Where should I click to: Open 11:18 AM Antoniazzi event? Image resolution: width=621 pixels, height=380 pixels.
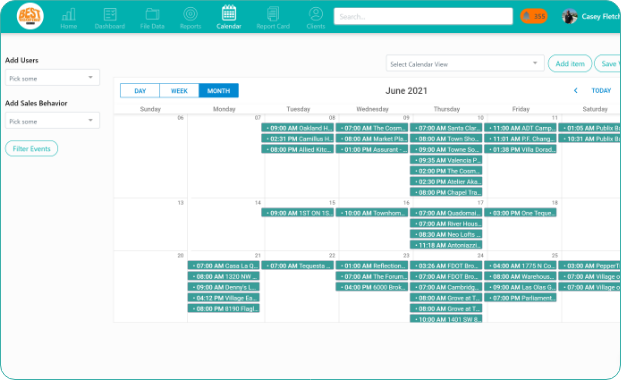click(446, 245)
